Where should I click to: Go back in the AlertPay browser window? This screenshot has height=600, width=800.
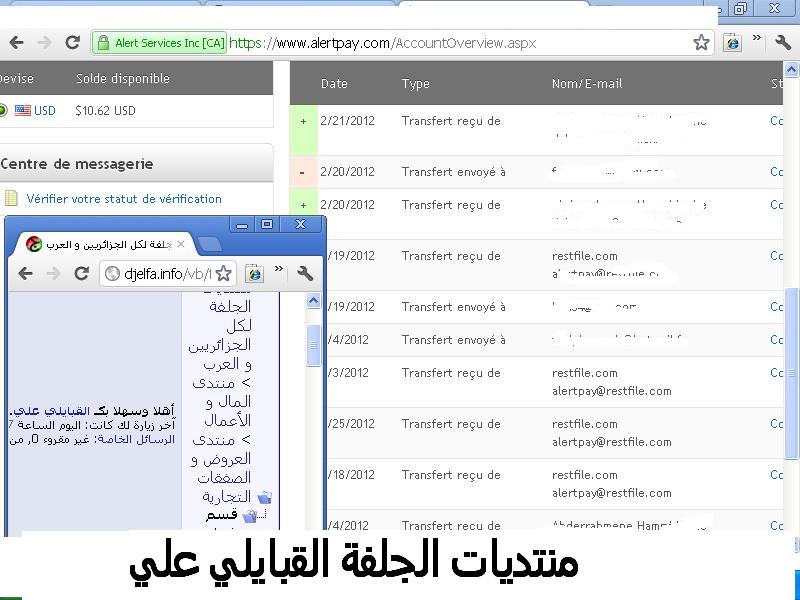point(16,43)
